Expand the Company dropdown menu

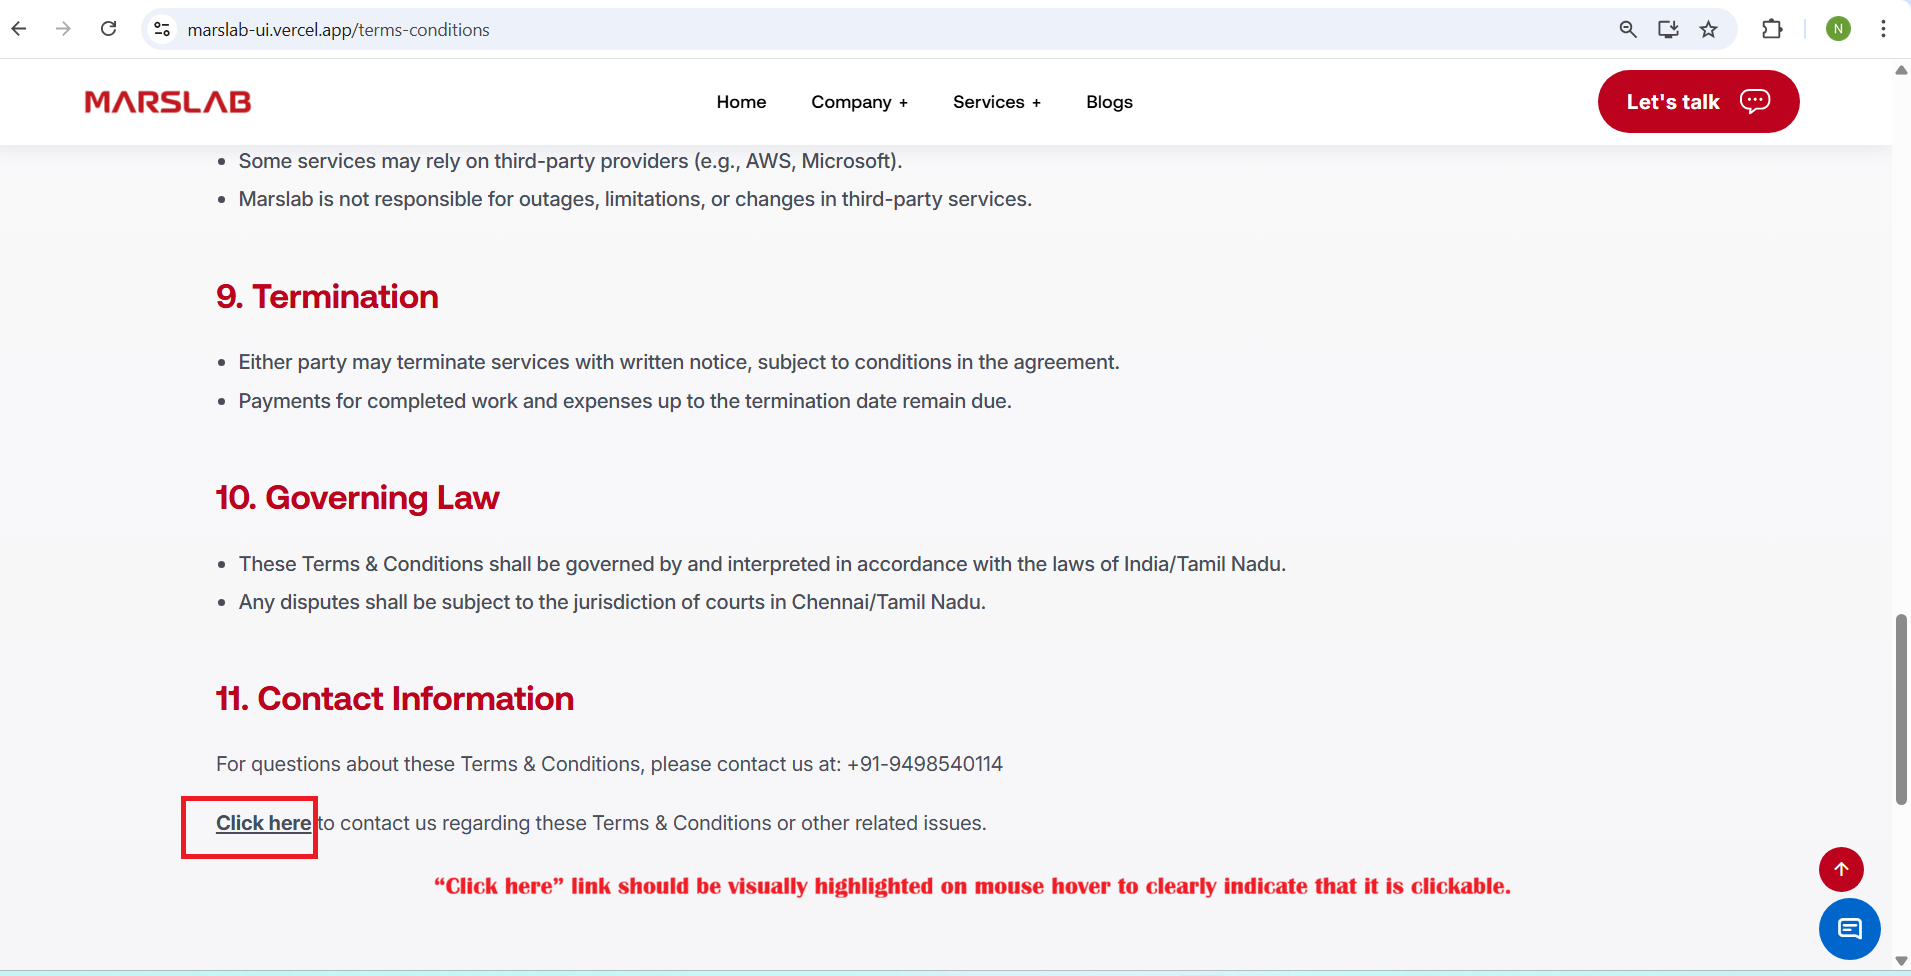(859, 102)
